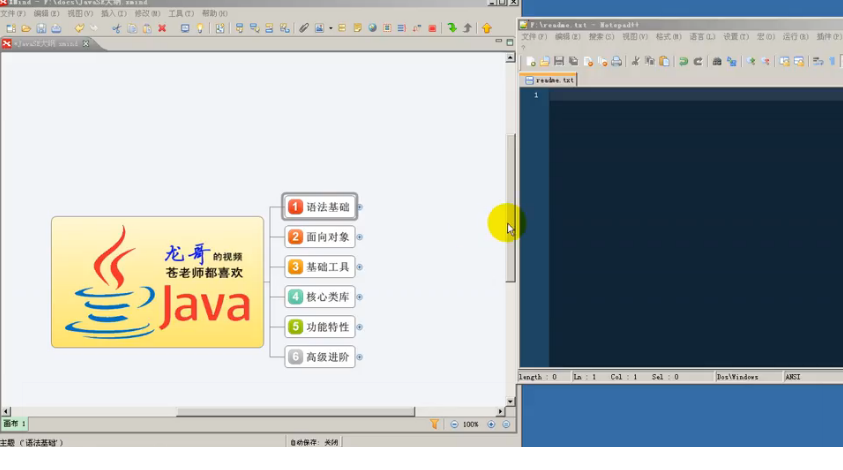Screen dimensions: 843x470
Task: Open the 工具(T) menu in XMind
Action: (x=181, y=13)
